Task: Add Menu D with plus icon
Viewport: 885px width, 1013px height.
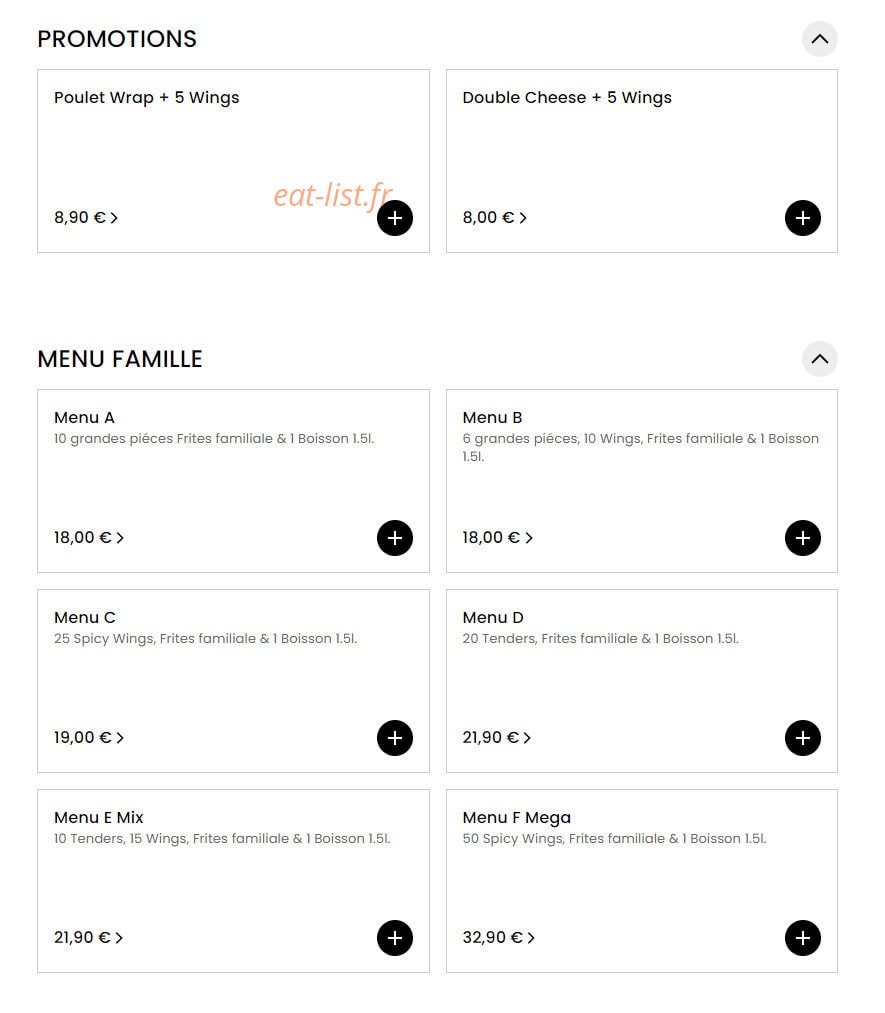Action: pos(802,738)
